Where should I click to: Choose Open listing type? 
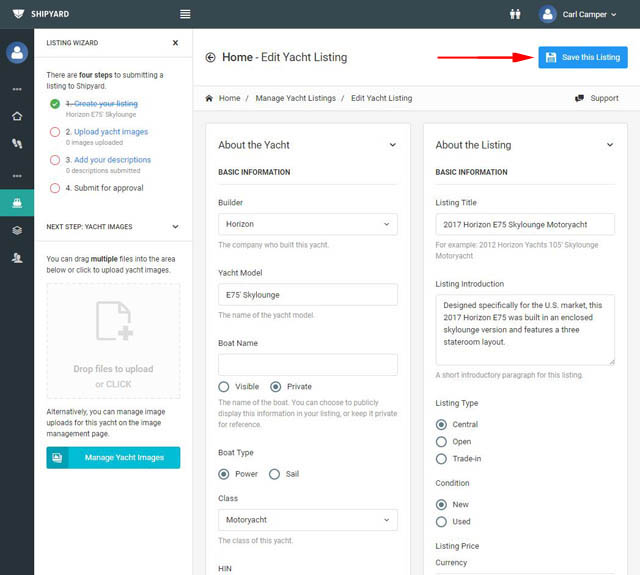442,441
